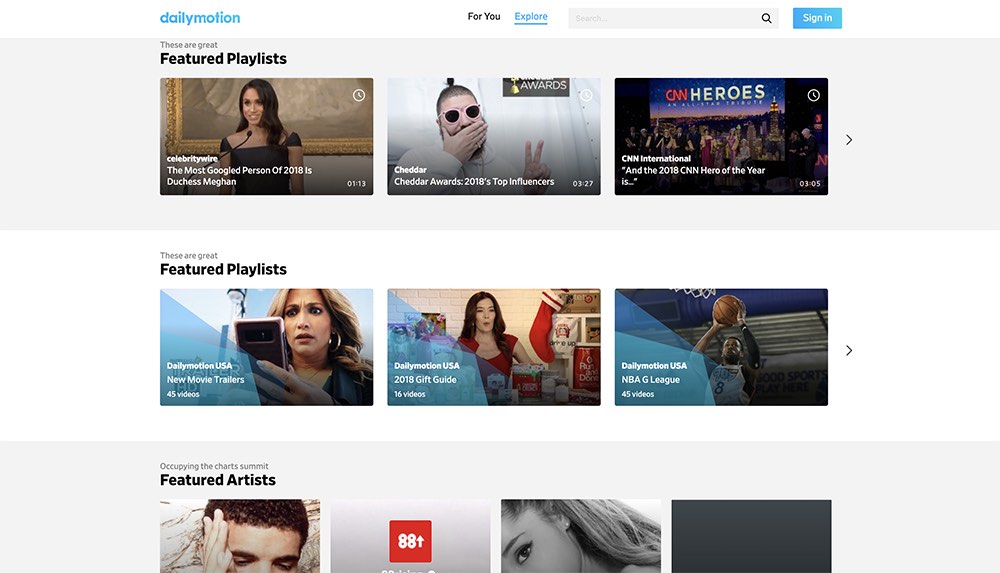Open Cheddar Awards: 2018's Top Influencers title

[x=474, y=182]
